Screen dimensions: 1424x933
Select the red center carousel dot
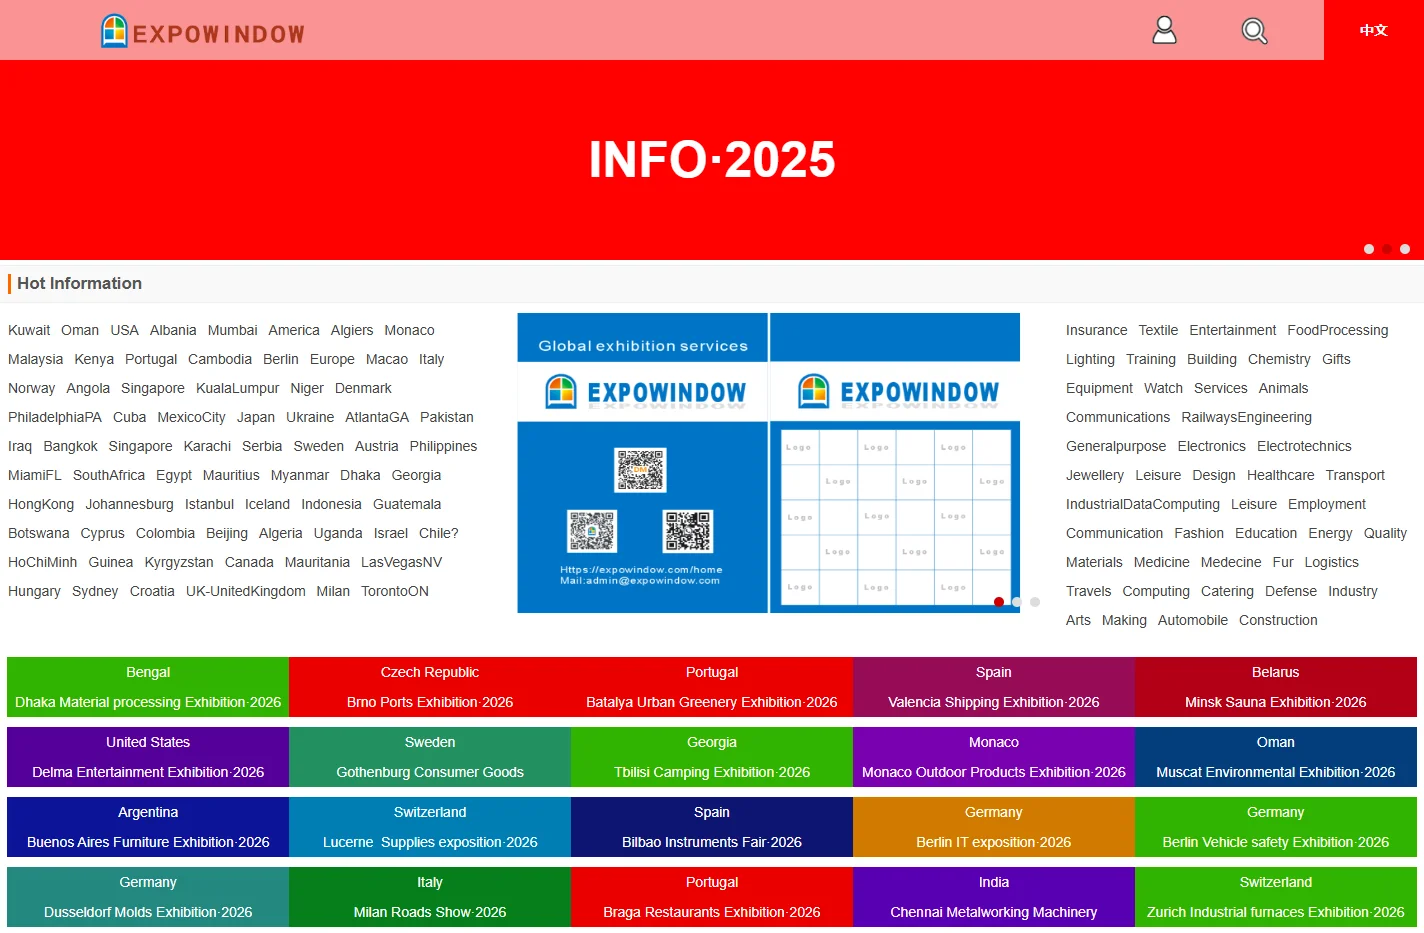[999, 602]
